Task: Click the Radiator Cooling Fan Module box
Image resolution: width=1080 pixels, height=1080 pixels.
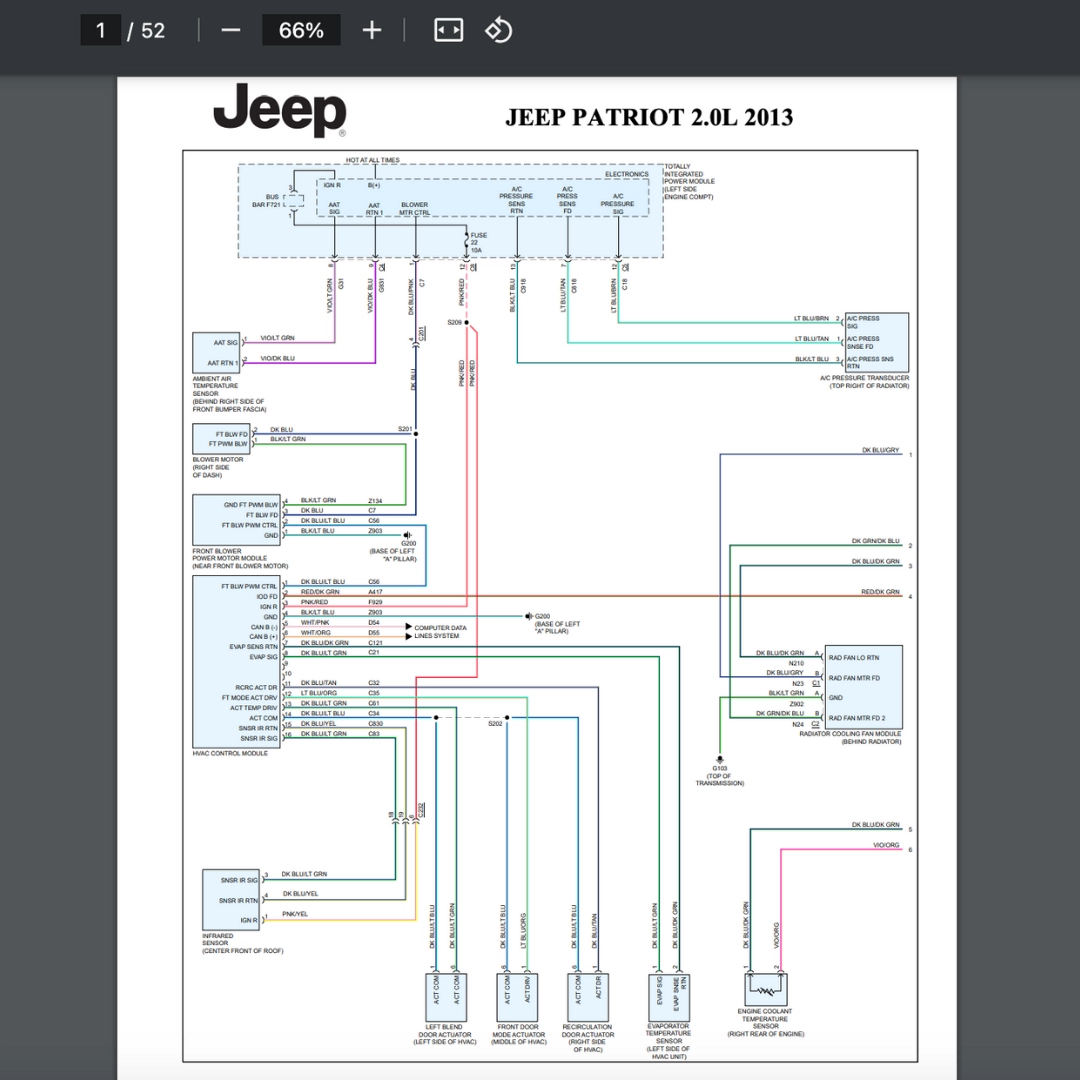Action: tap(863, 687)
